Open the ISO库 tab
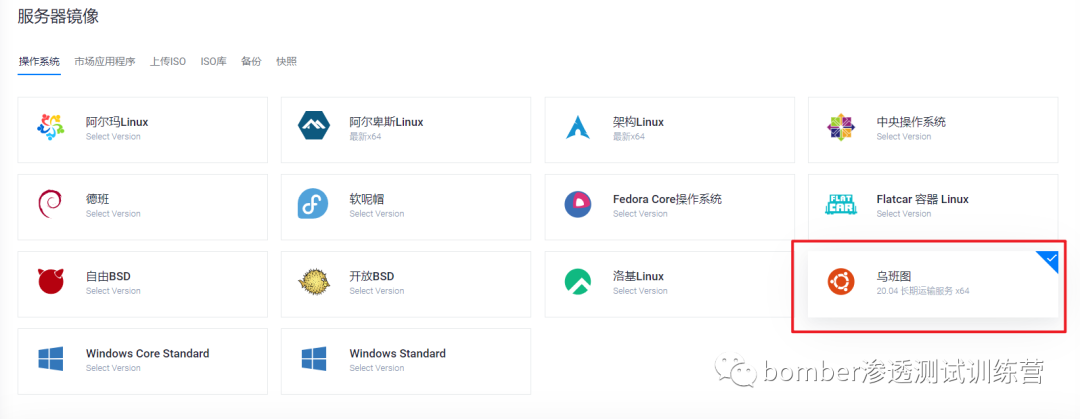Viewport: 1080px width, 419px height. click(x=214, y=61)
